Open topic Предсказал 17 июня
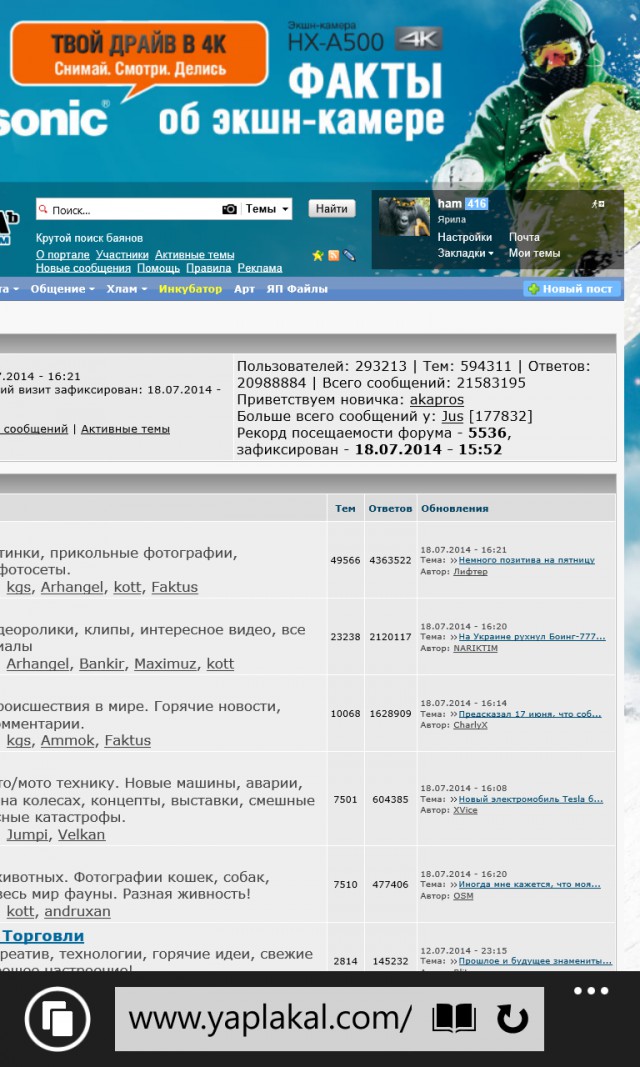 tap(530, 714)
